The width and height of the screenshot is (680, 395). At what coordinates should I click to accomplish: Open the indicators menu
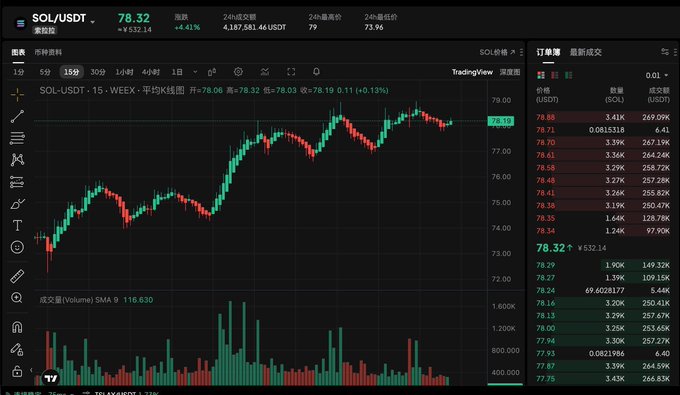(x=265, y=72)
